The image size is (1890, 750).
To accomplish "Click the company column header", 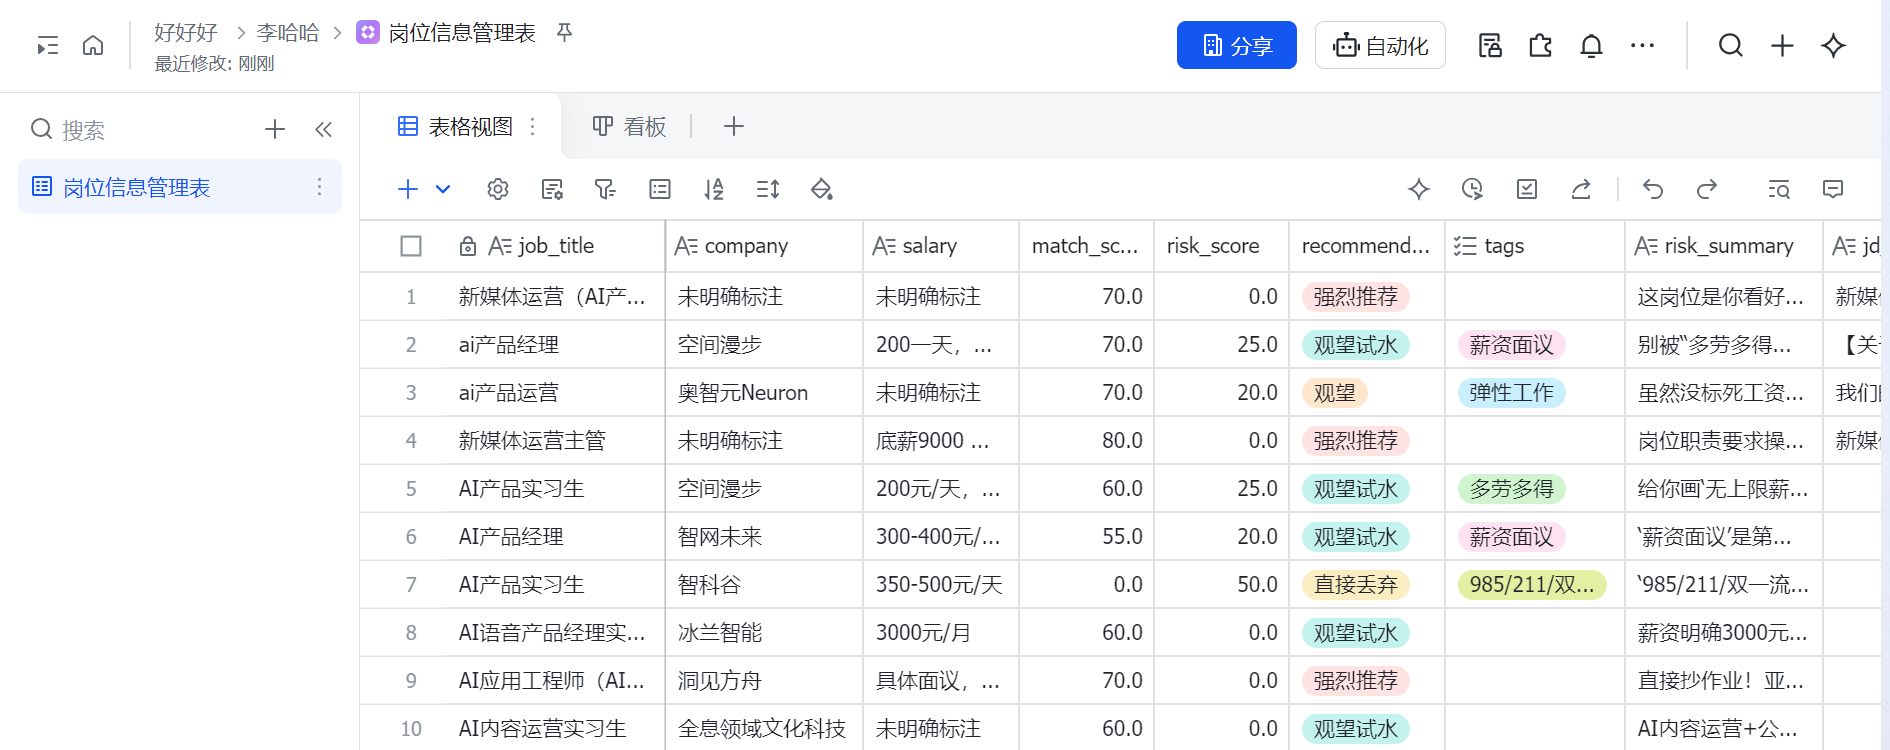I will coord(764,246).
